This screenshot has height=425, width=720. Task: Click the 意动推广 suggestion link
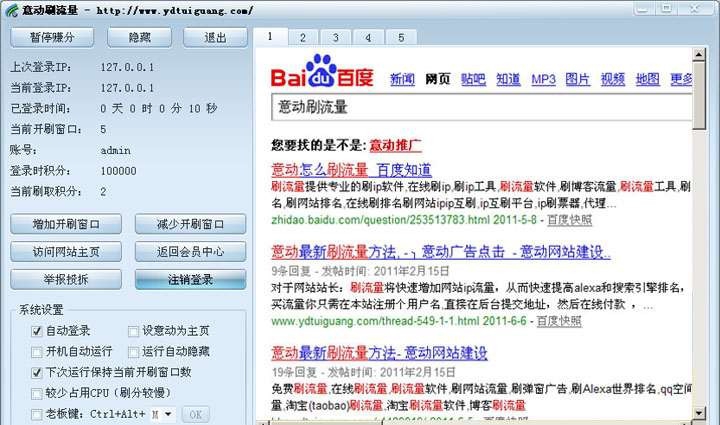(395, 145)
